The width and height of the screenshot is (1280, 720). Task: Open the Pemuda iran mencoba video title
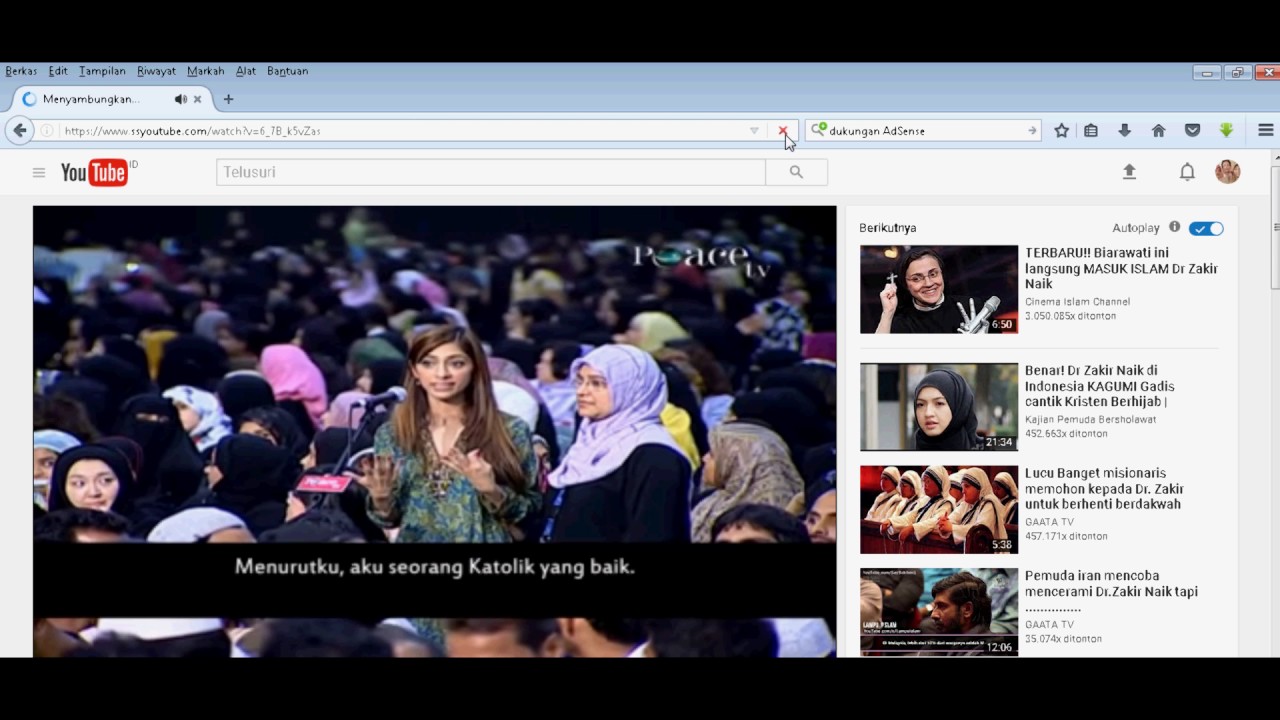coord(1111,591)
